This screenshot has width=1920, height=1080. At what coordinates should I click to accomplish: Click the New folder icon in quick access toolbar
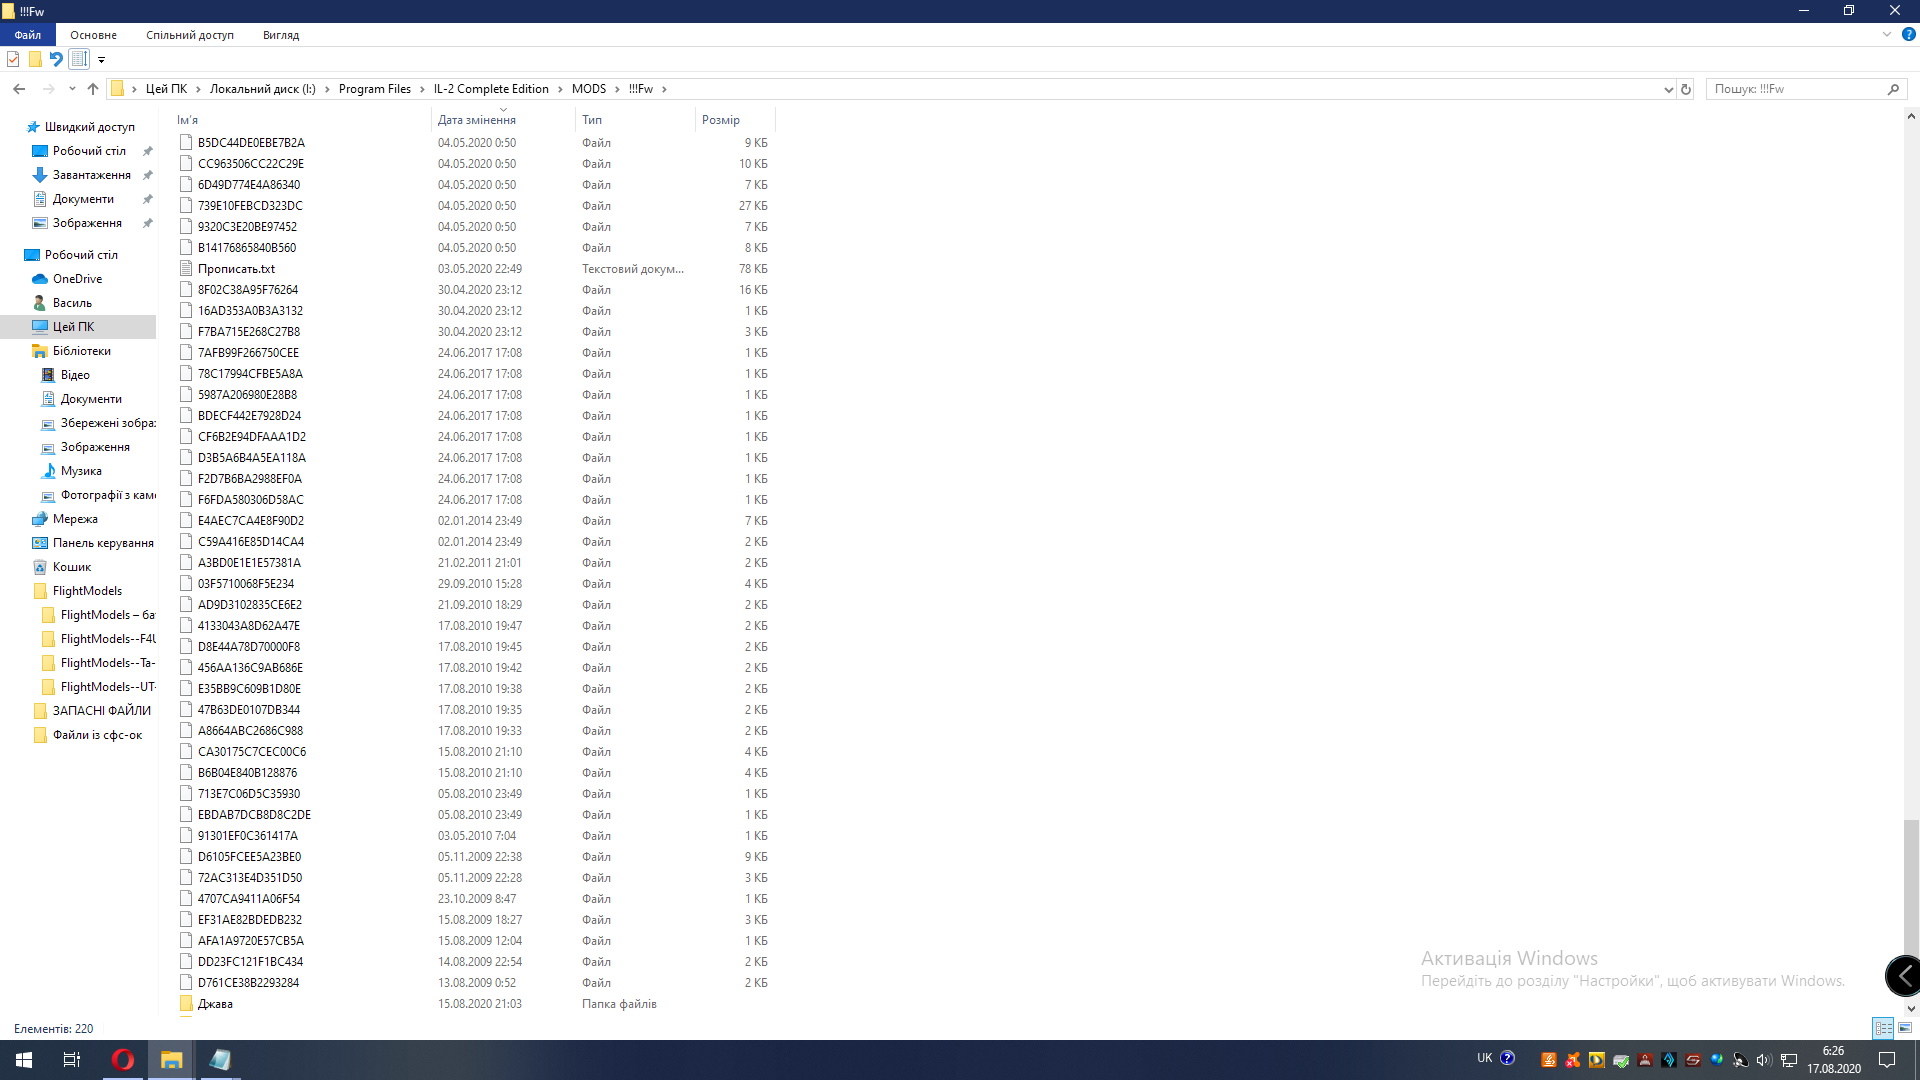point(35,59)
